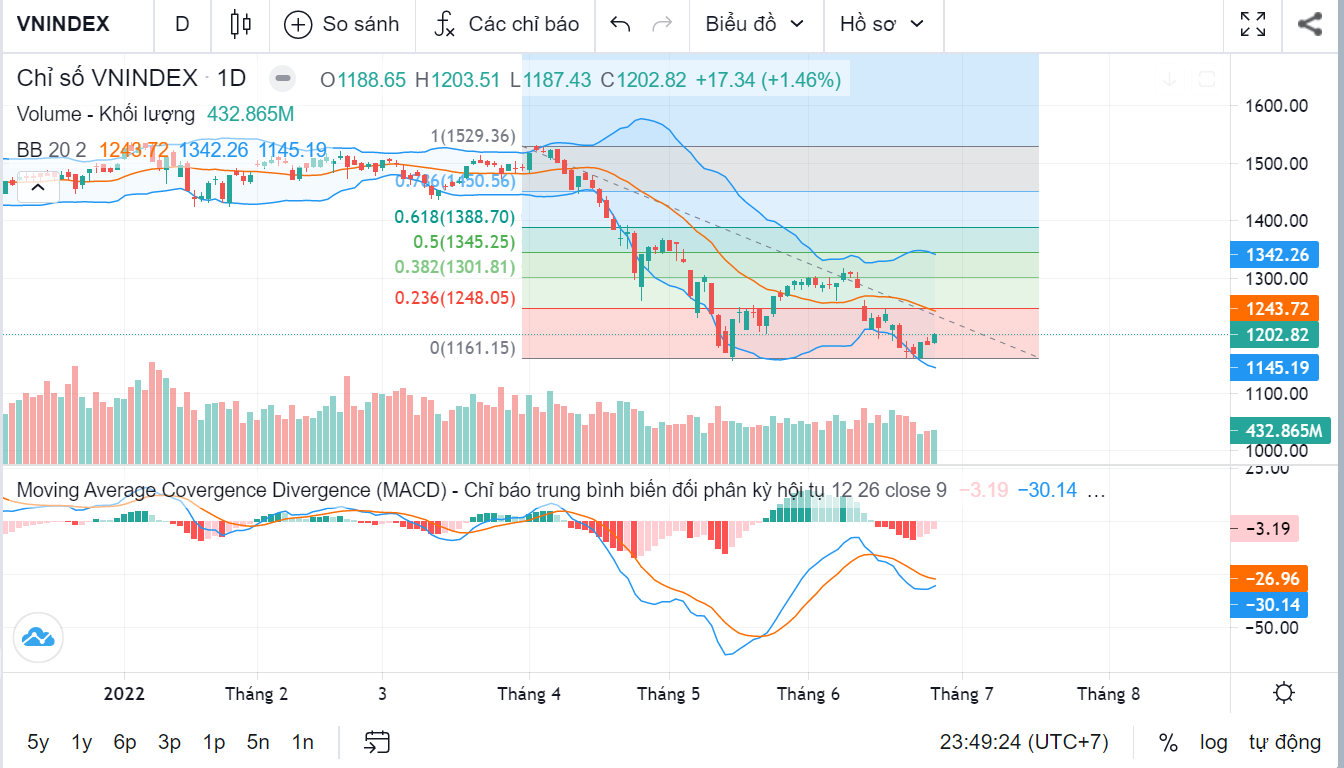
Task: Click the -3.19 MACD histogram label
Action: [x=1266, y=529]
